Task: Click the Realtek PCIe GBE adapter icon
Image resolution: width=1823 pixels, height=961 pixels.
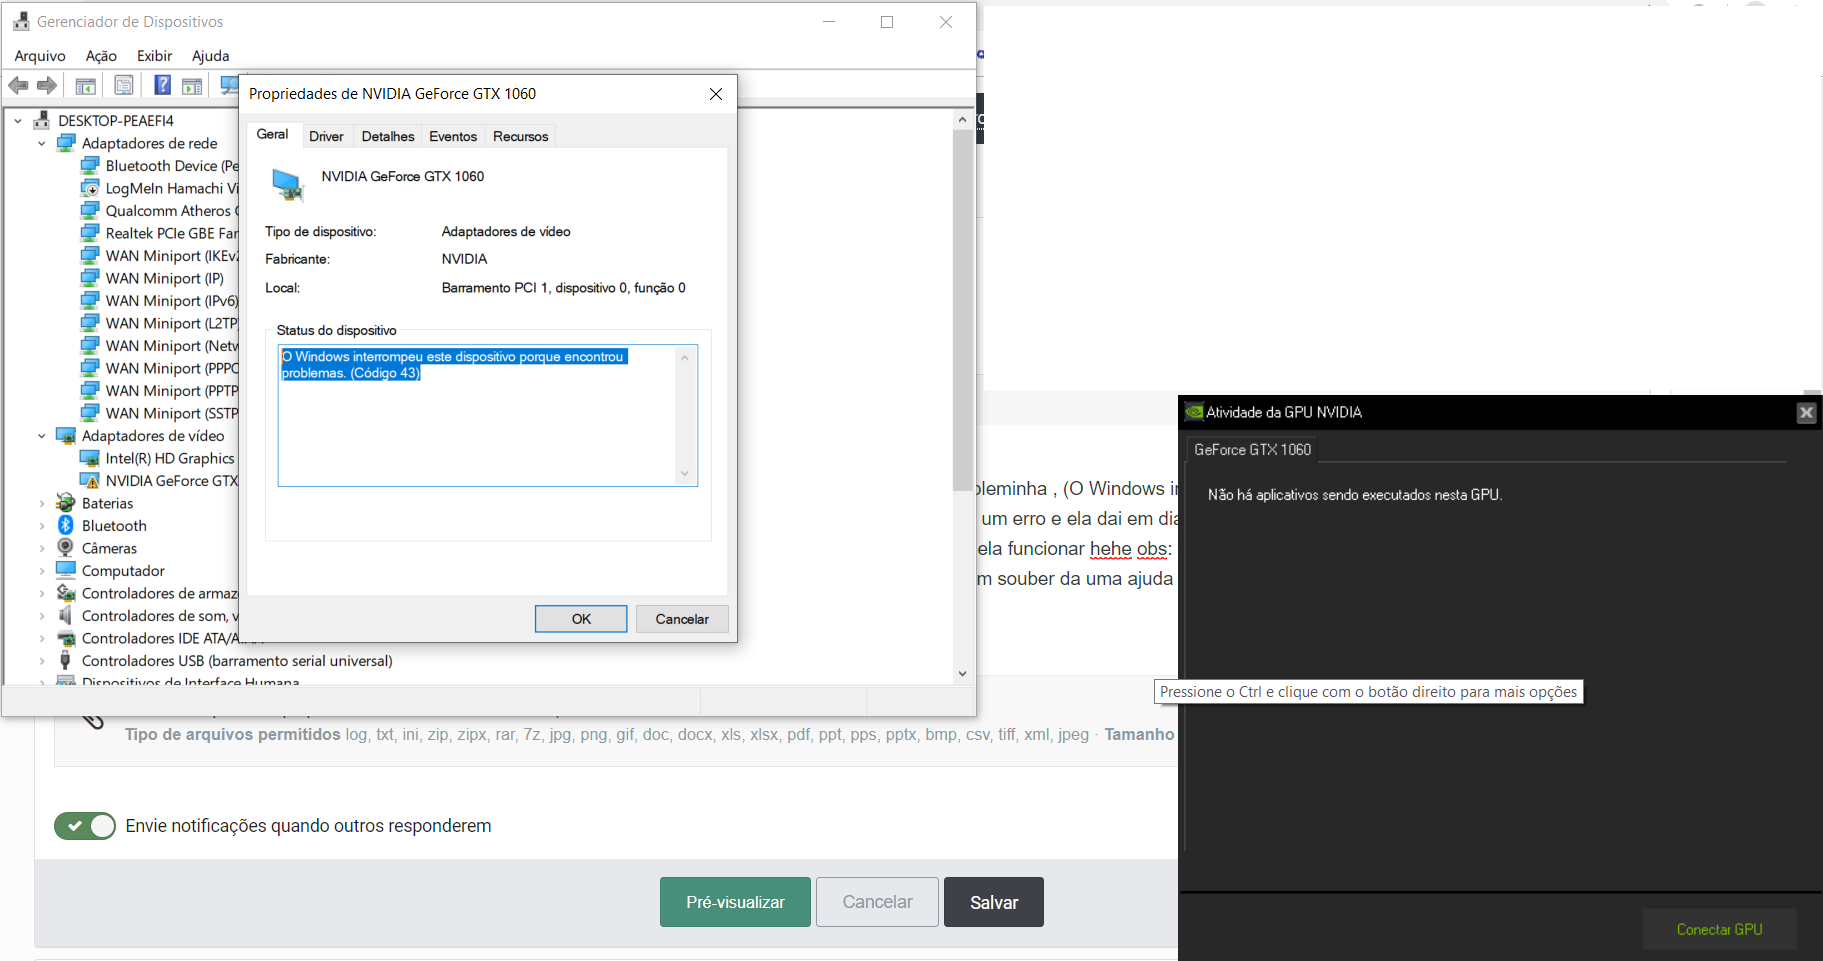Action: click(x=90, y=233)
